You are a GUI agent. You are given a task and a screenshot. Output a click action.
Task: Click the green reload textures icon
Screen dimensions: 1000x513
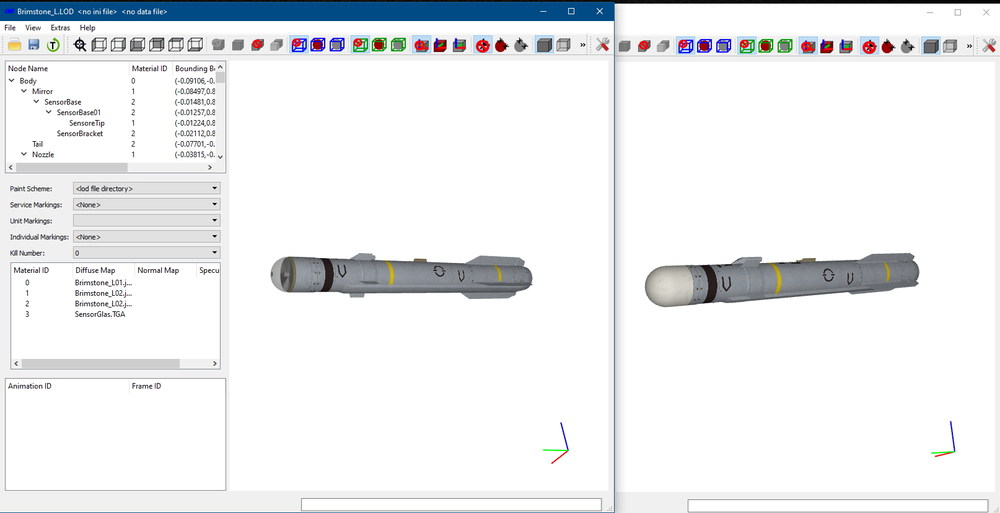point(53,45)
